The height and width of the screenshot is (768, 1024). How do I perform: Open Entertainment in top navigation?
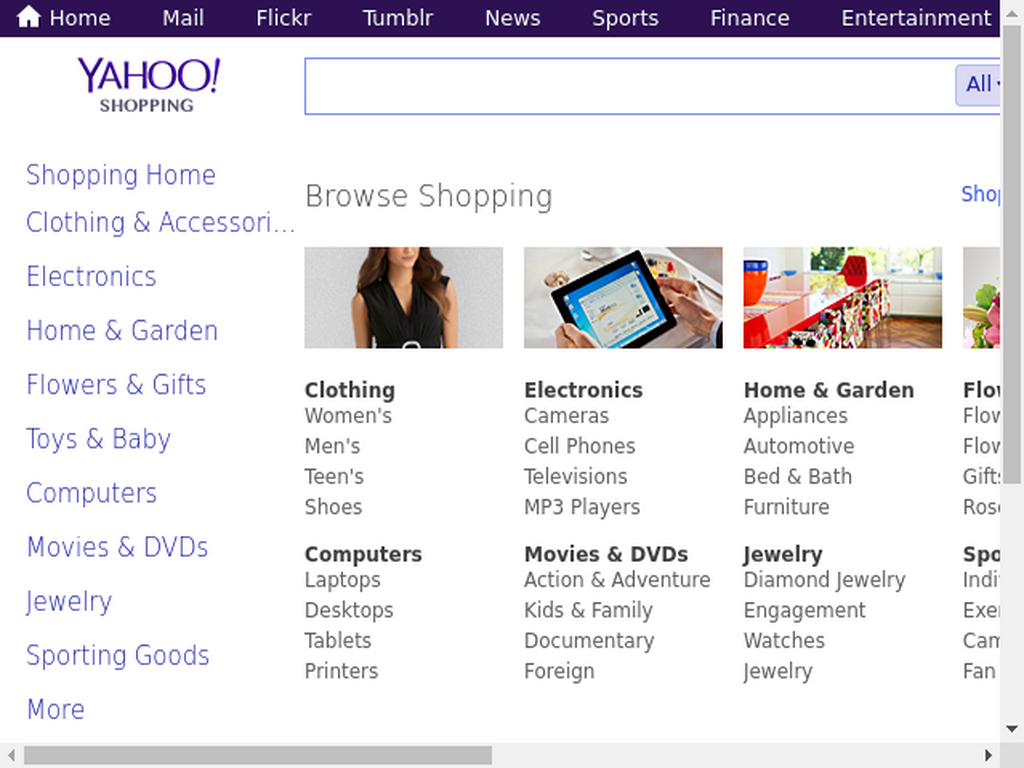(x=916, y=18)
